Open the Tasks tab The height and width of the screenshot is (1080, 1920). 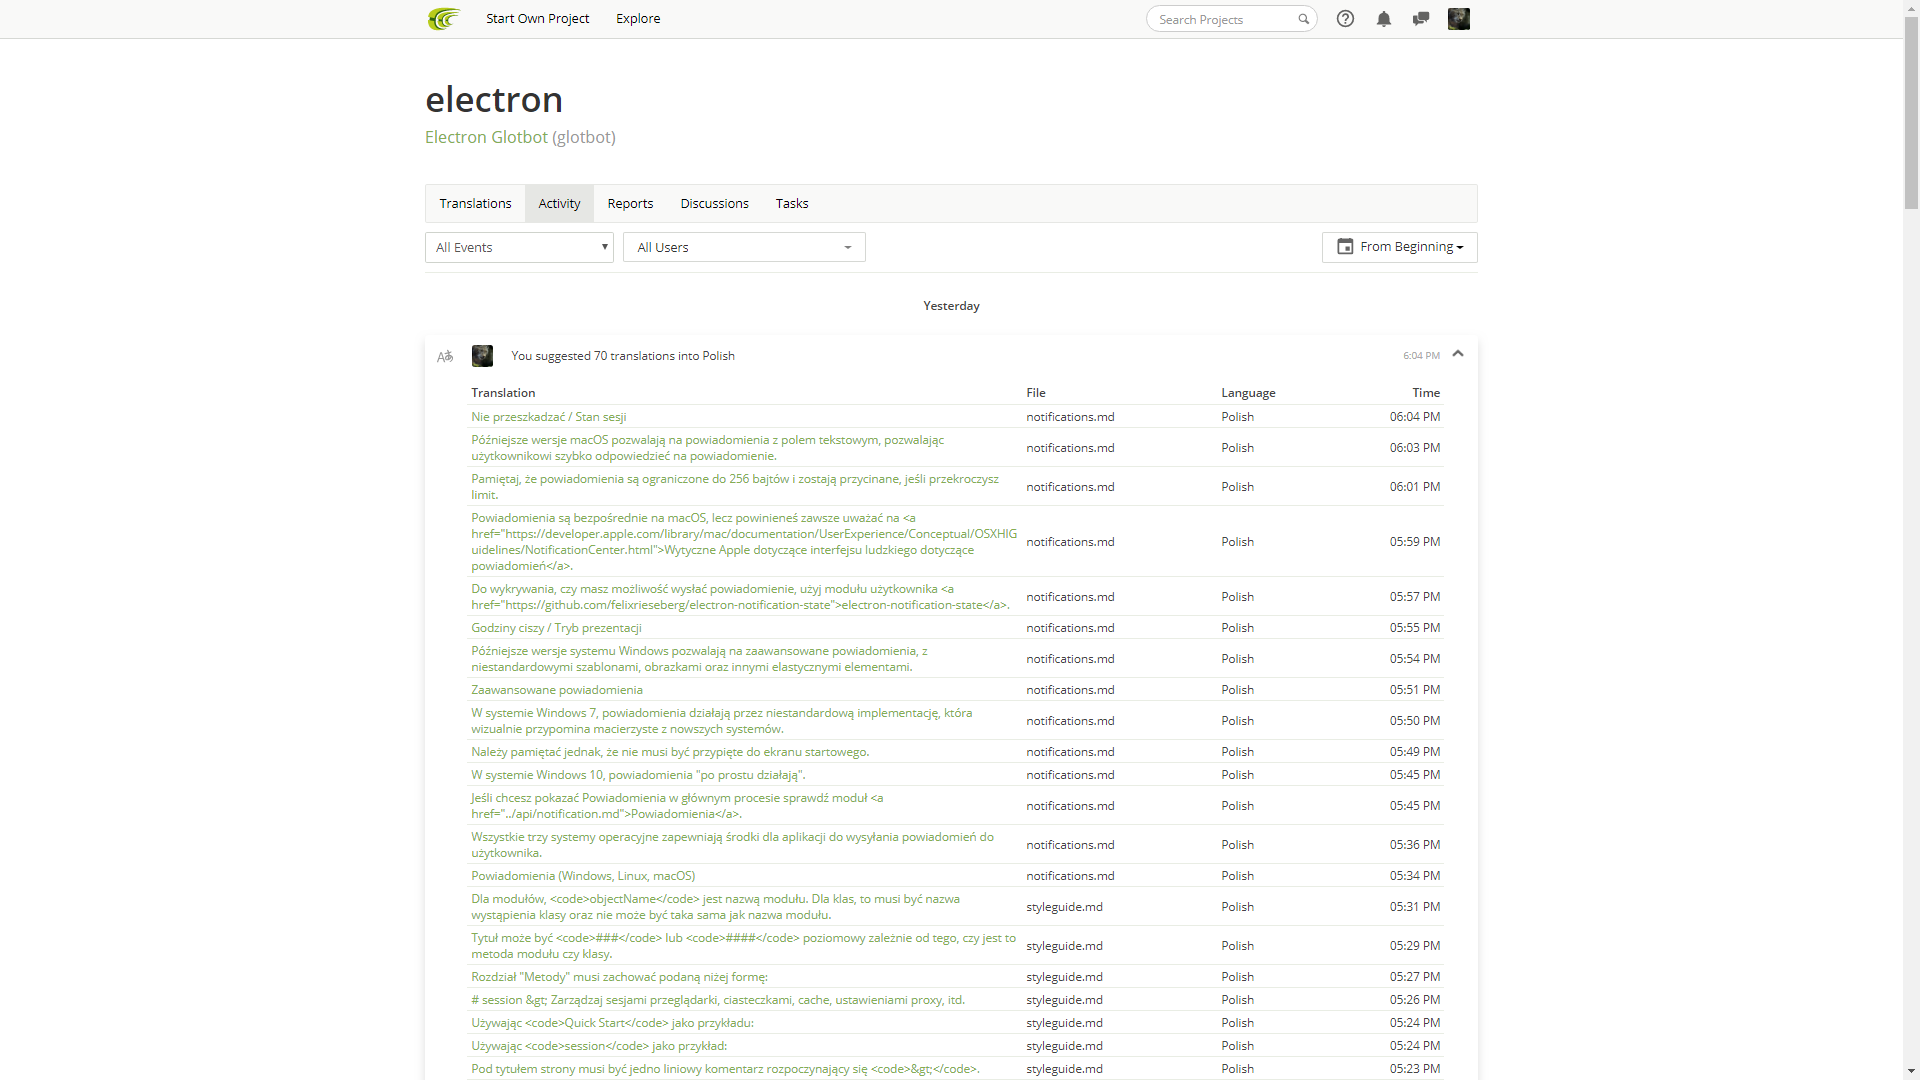(x=792, y=204)
